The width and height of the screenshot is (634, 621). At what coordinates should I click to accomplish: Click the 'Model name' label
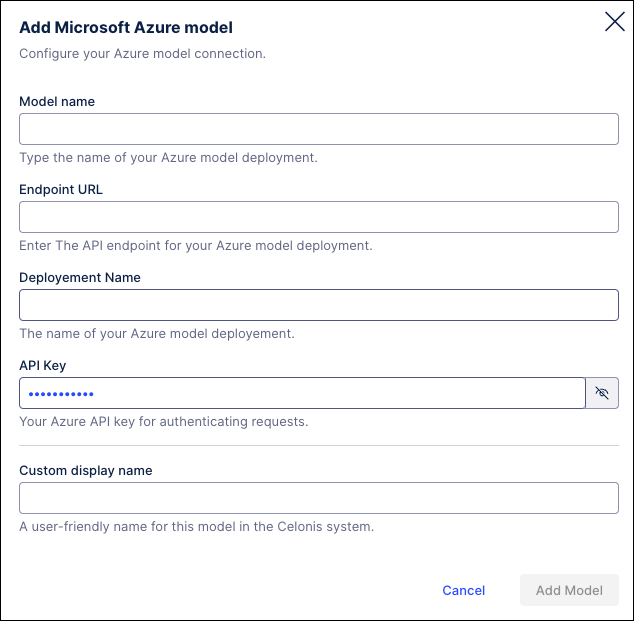pyautogui.click(x=57, y=101)
